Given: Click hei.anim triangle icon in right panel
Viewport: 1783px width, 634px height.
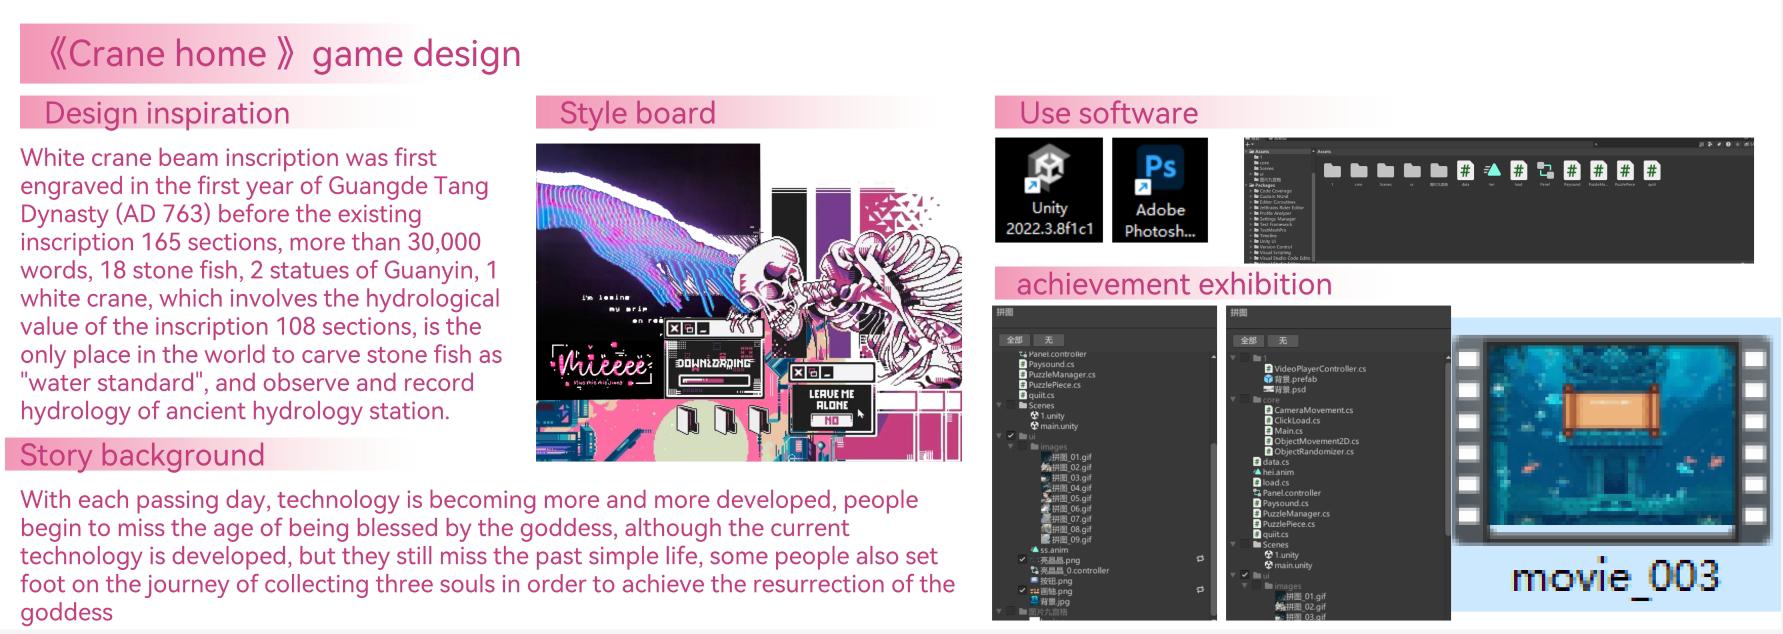Looking at the screenshot, I should [1257, 472].
